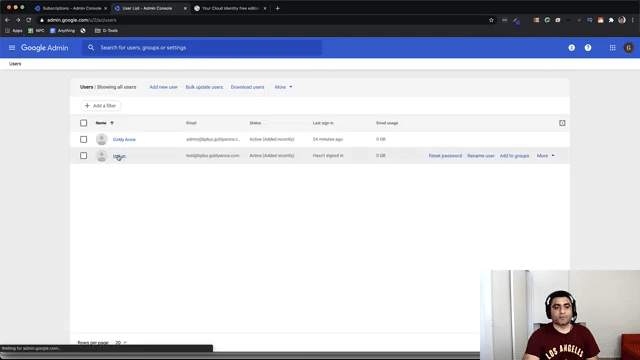Click the browser back arrow
Screen dimensions: 640x360
pyautogui.click(x=7, y=20)
